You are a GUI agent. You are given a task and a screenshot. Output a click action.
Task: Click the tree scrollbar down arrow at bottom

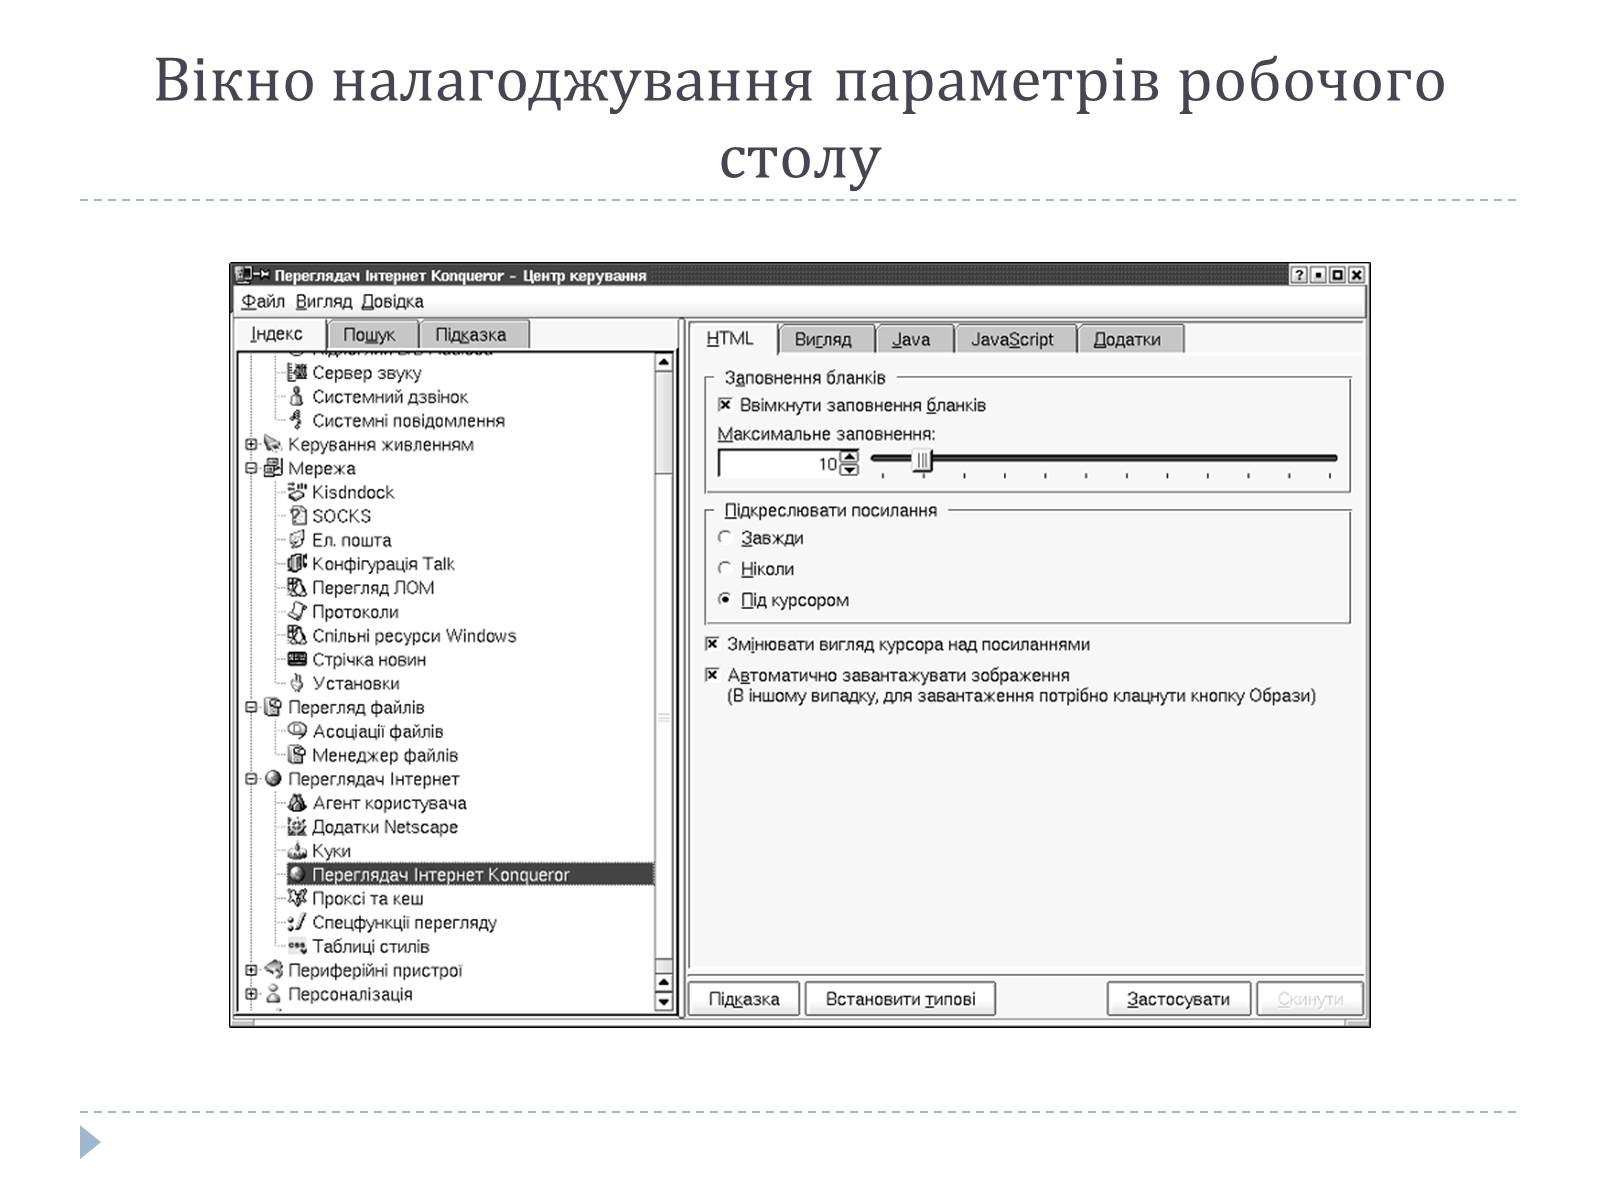coord(663,1001)
